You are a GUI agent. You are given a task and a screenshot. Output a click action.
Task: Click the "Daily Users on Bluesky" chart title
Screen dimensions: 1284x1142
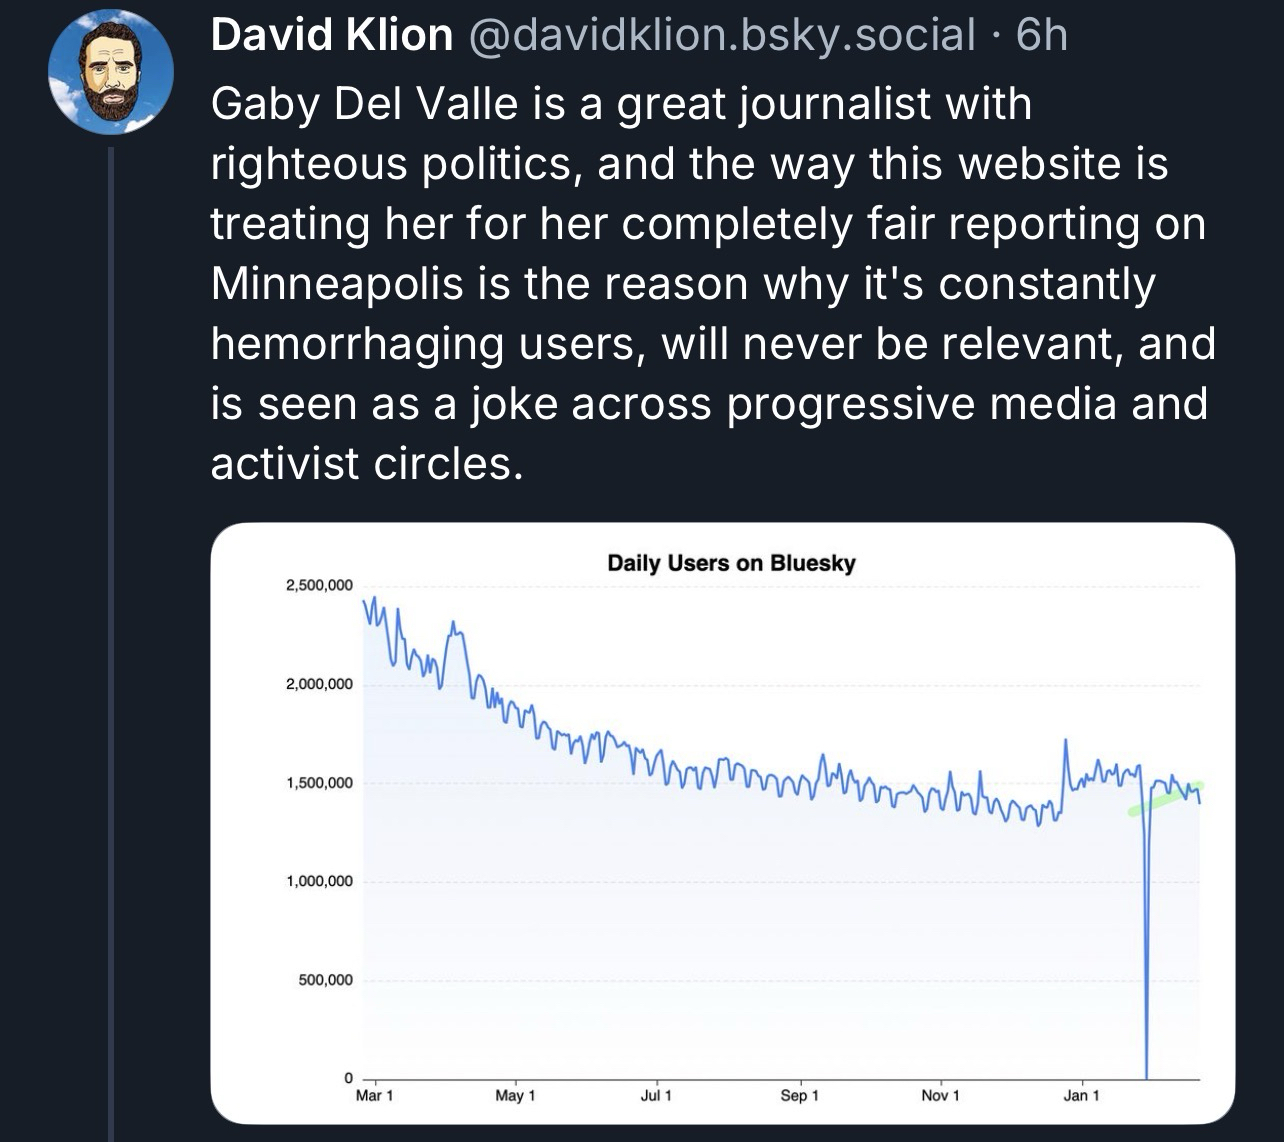click(731, 563)
